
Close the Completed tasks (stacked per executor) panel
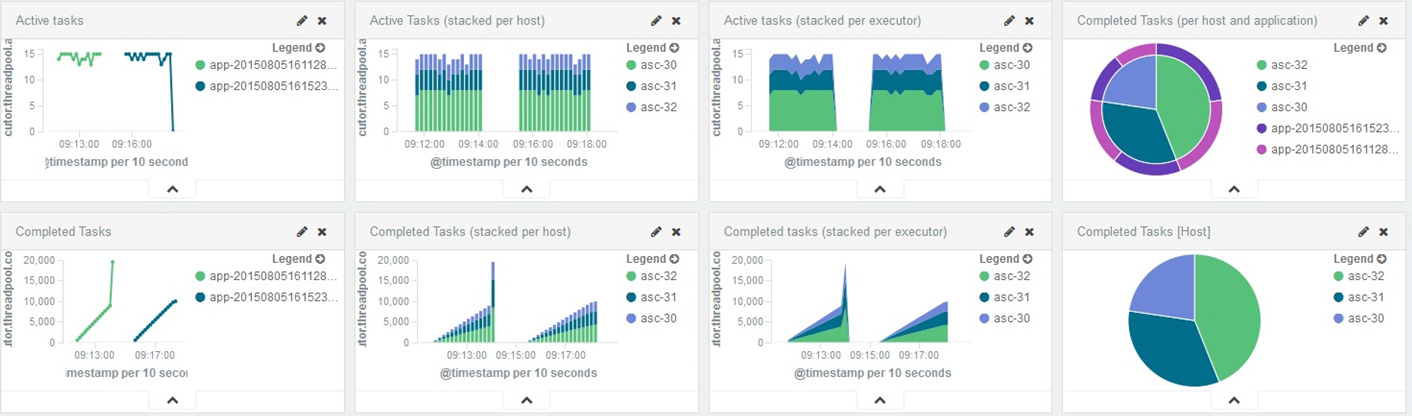pos(1030,232)
